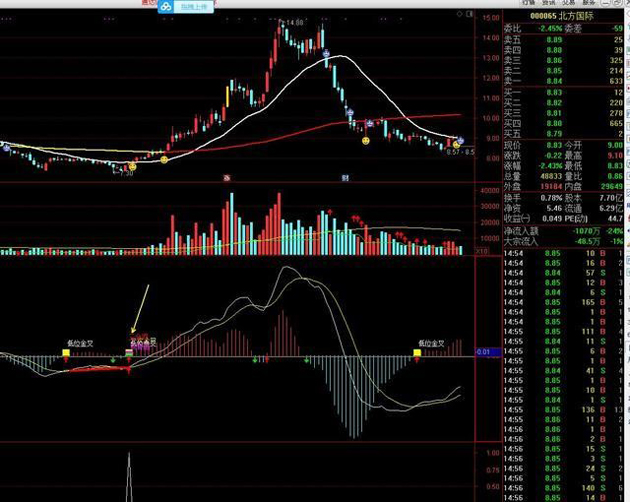Click the stock title 000065 北方国际
This screenshot has width=630, height=502.
pyautogui.click(x=561, y=16)
